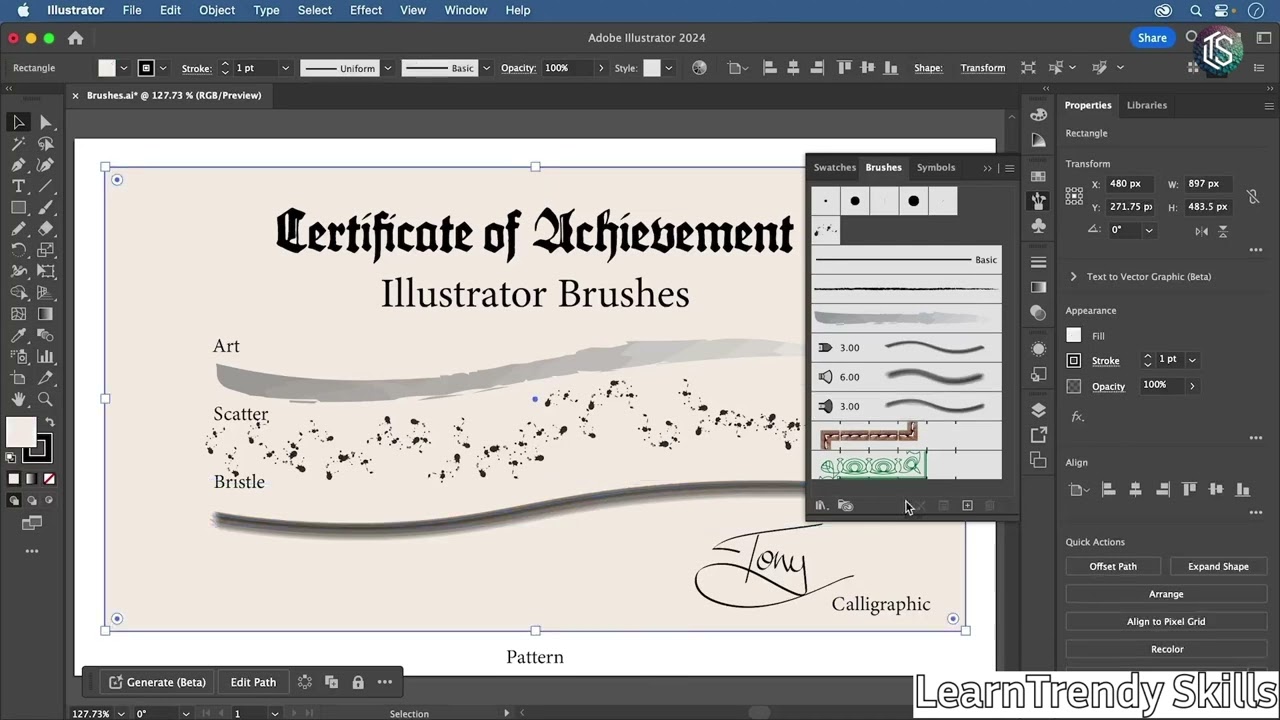Click the Recolor quick action
This screenshot has height=720, width=1280.
pos(1166,649)
